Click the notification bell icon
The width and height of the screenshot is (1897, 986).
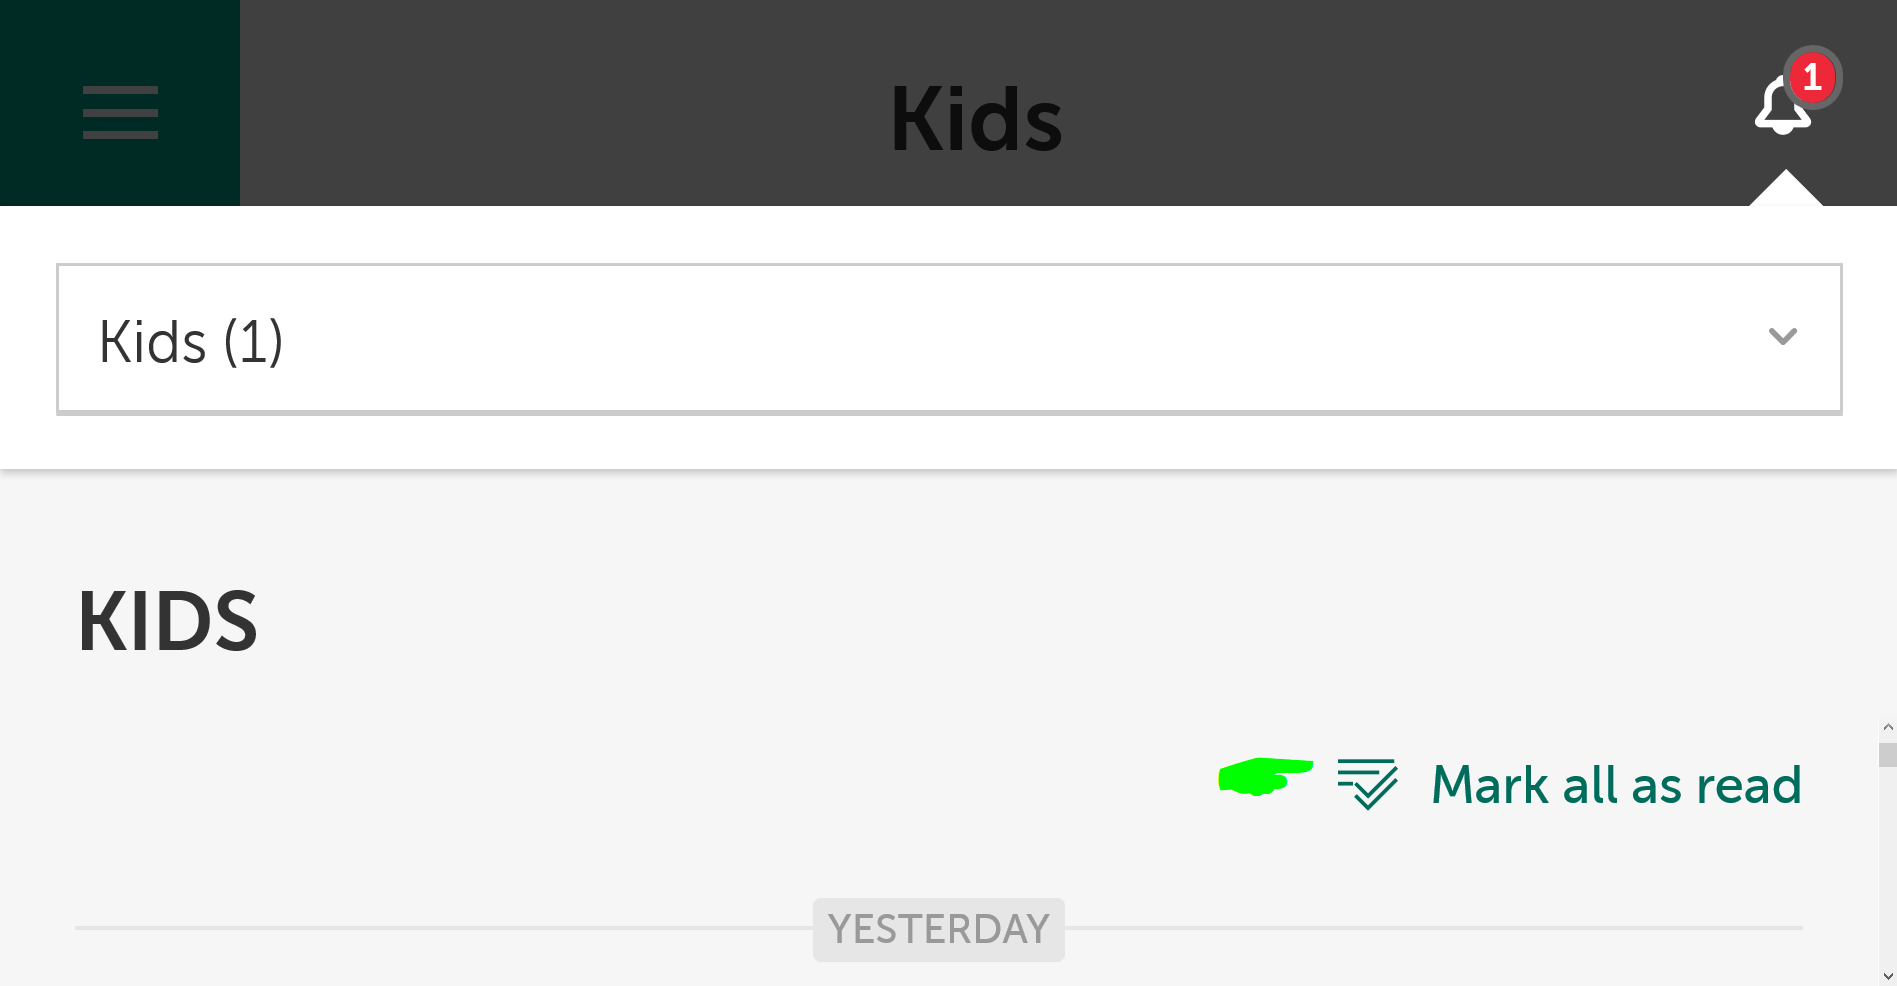tap(1780, 110)
